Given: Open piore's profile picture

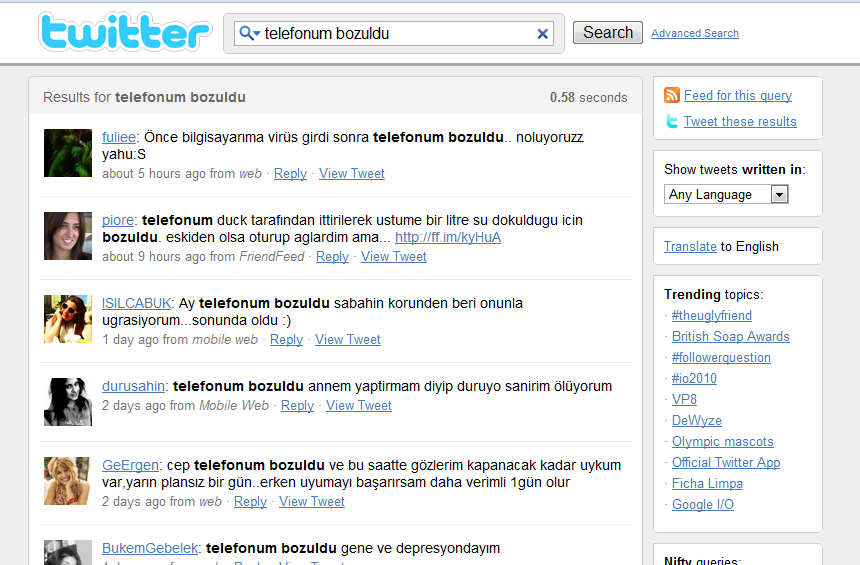Looking at the screenshot, I should [x=68, y=236].
